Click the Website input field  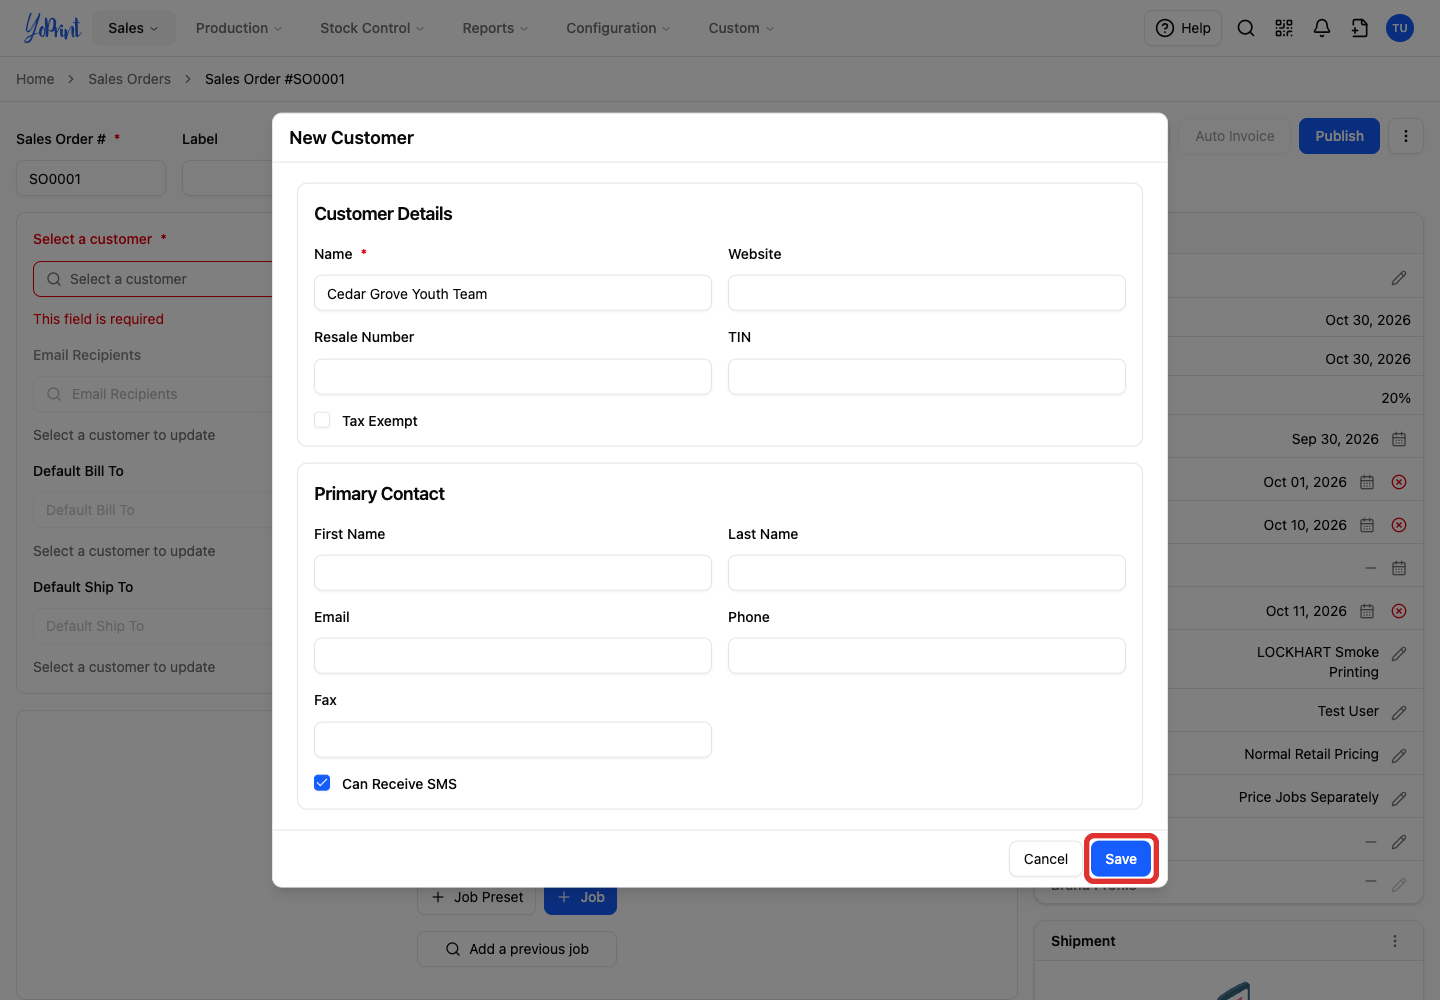[927, 294]
